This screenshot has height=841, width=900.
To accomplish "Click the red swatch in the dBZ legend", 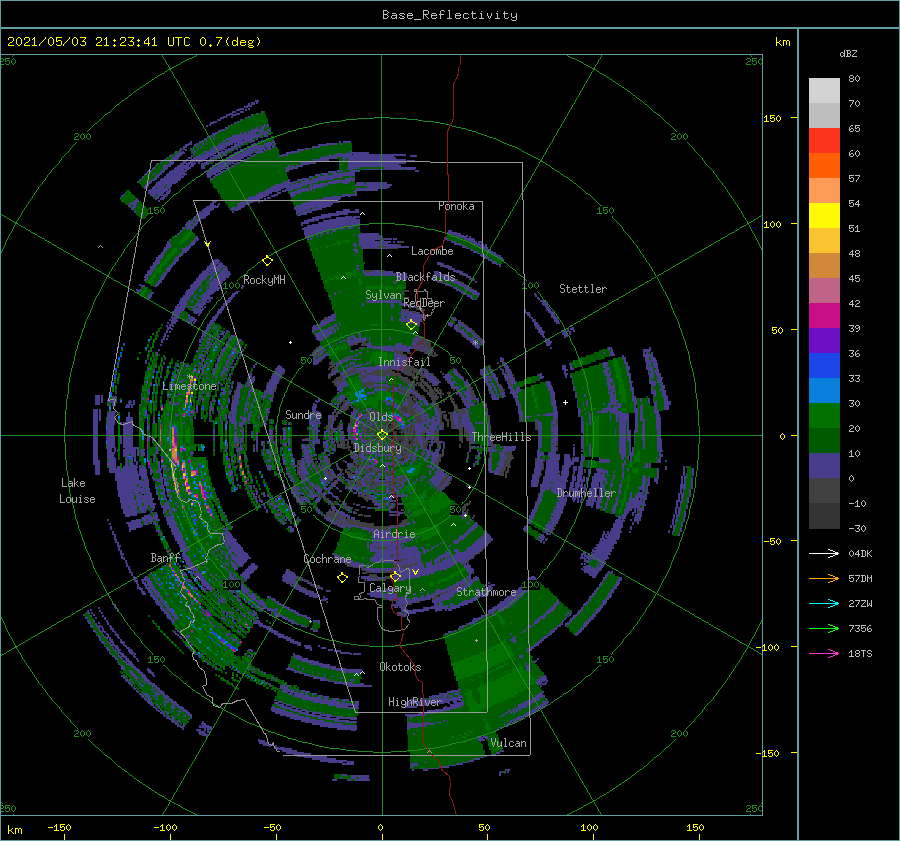I will [x=824, y=140].
